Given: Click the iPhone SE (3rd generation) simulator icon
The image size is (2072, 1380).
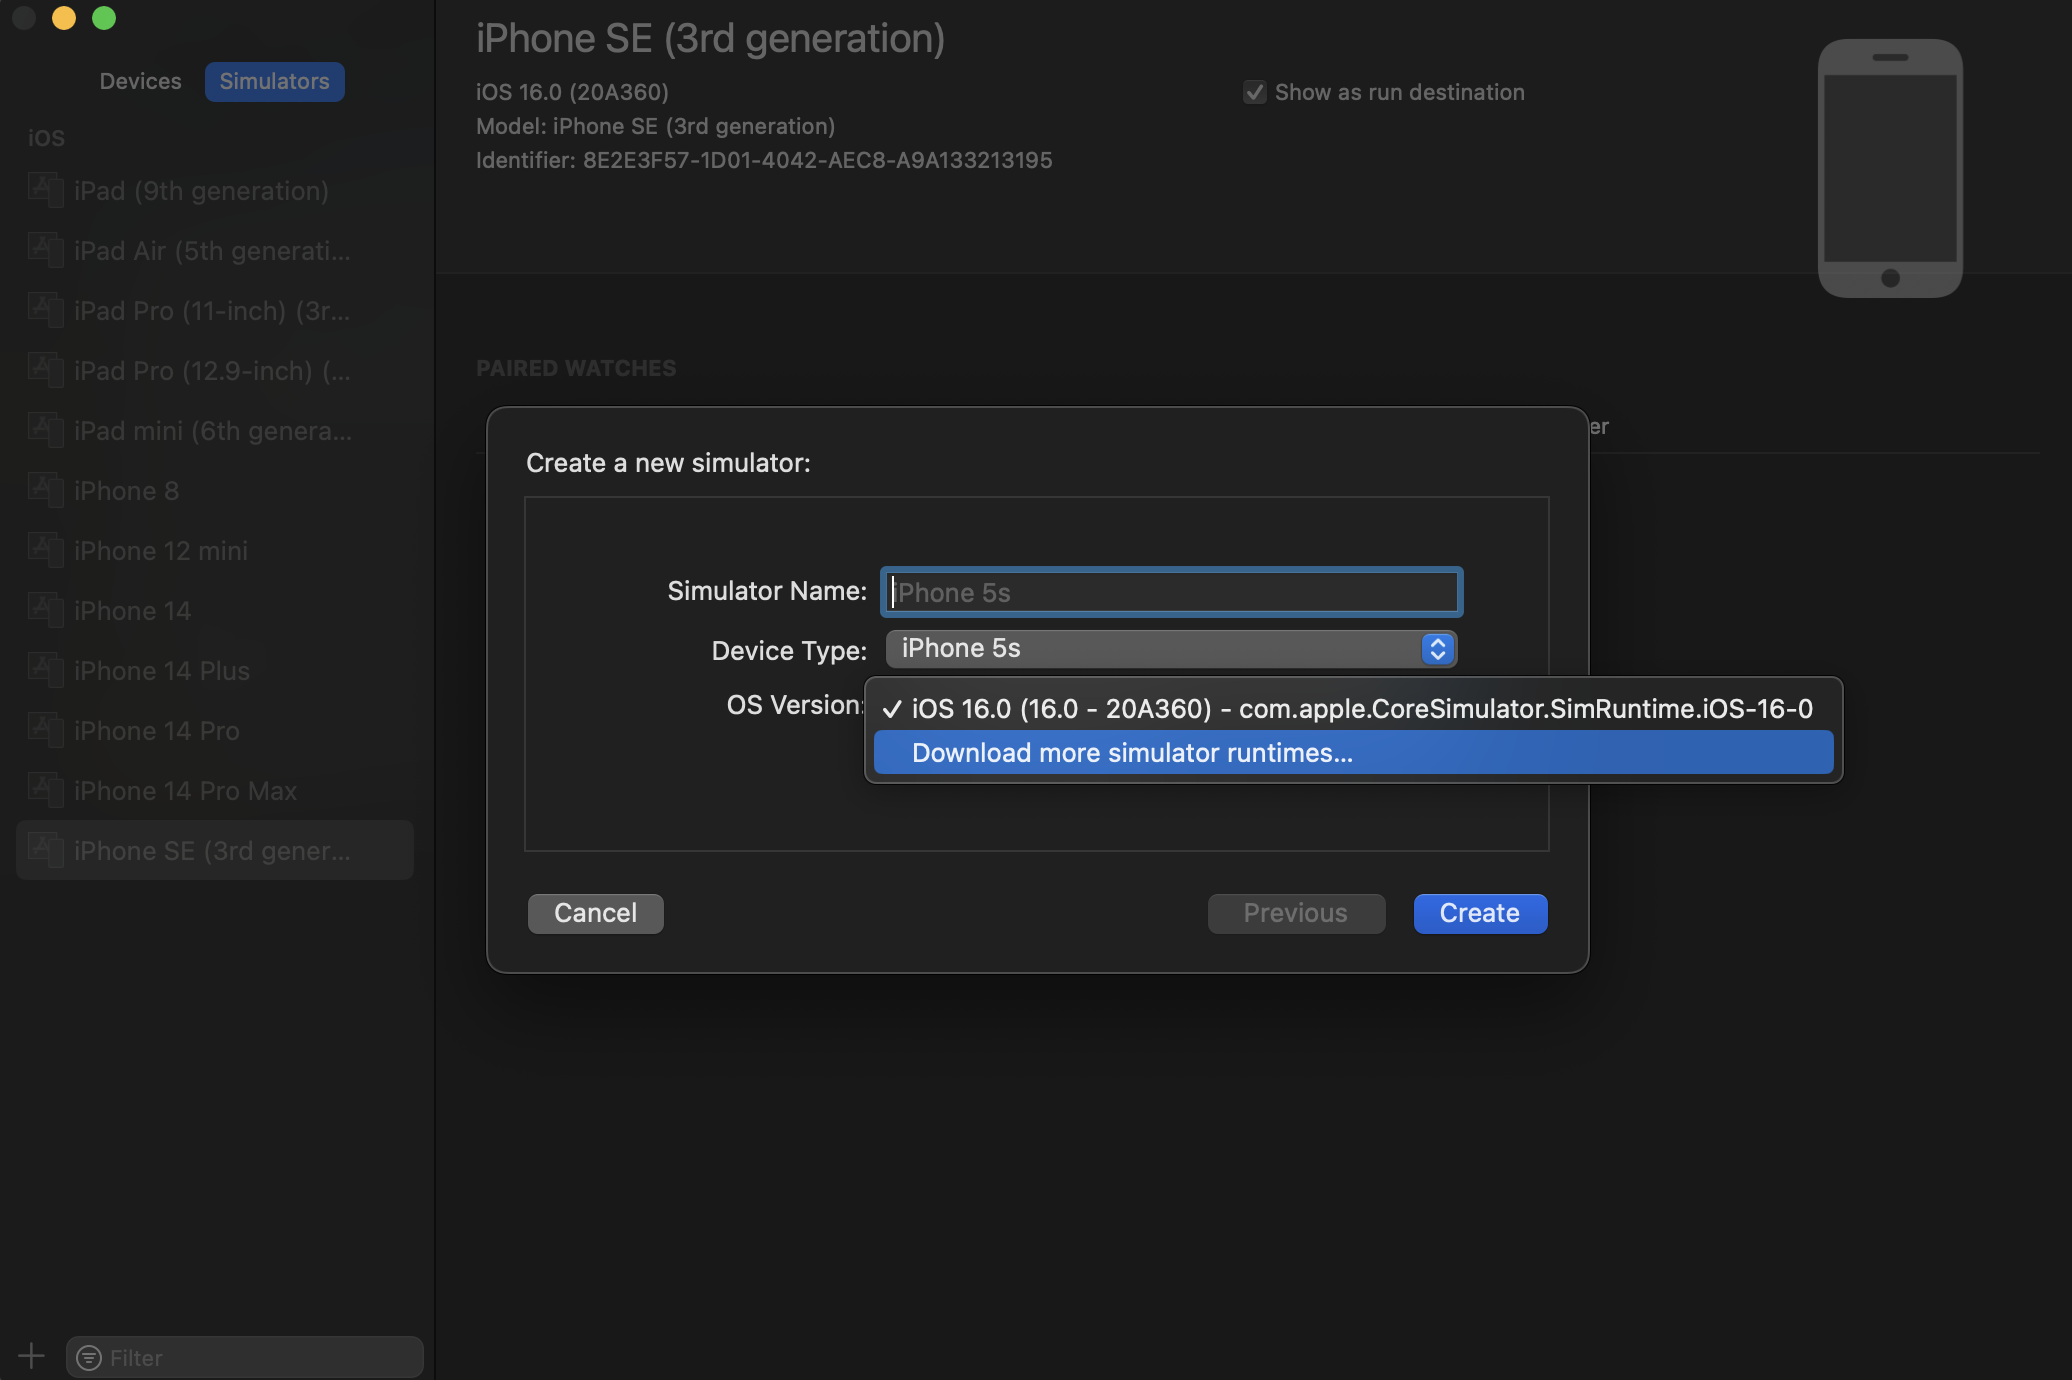Looking at the screenshot, I should coord(46,850).
